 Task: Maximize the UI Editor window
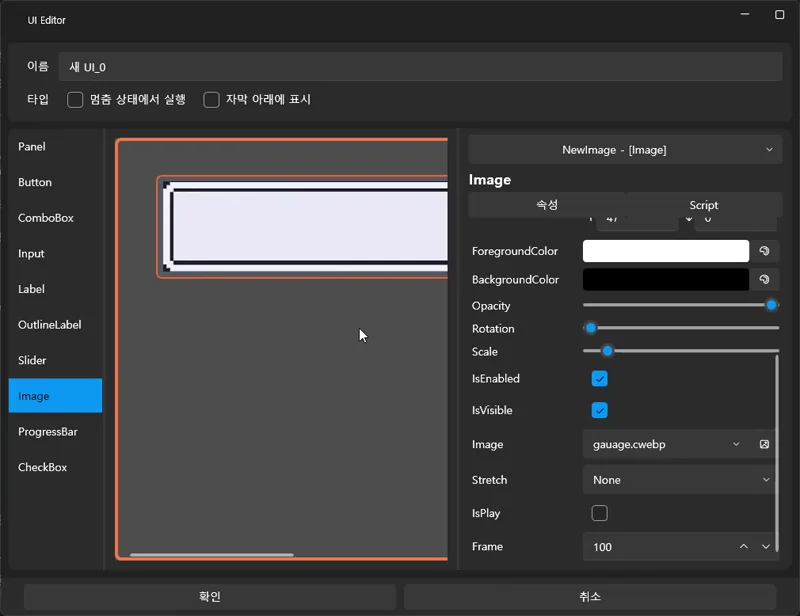click(x=779, y=16)
